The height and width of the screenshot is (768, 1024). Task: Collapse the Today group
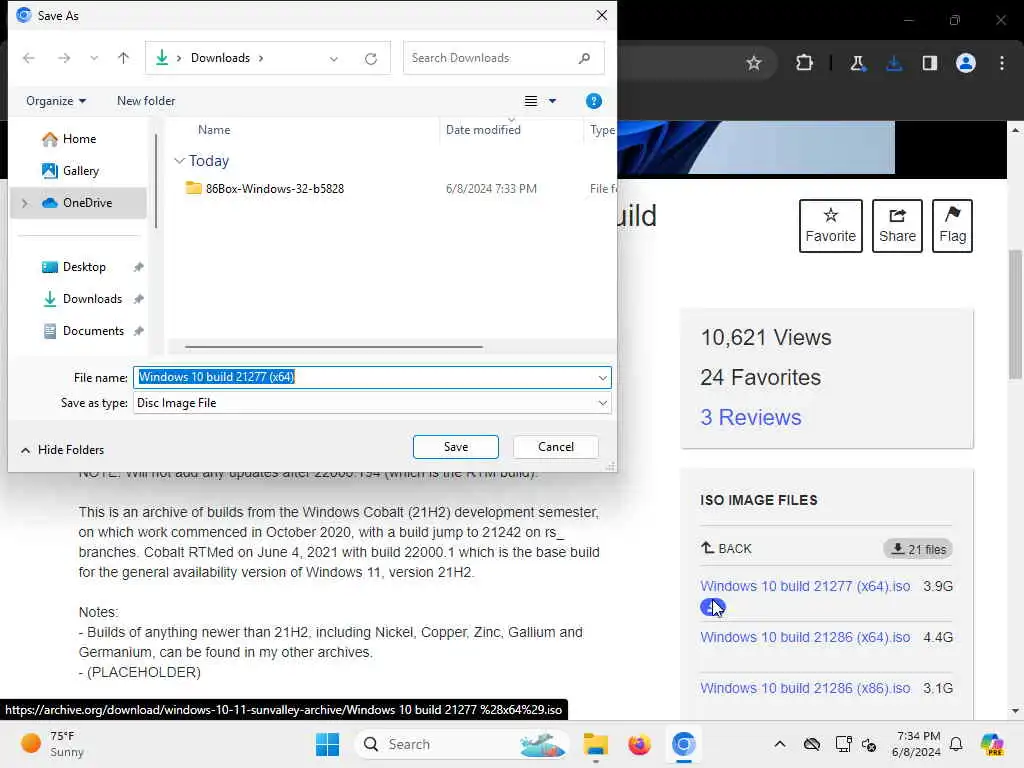[x=180, y=161]
